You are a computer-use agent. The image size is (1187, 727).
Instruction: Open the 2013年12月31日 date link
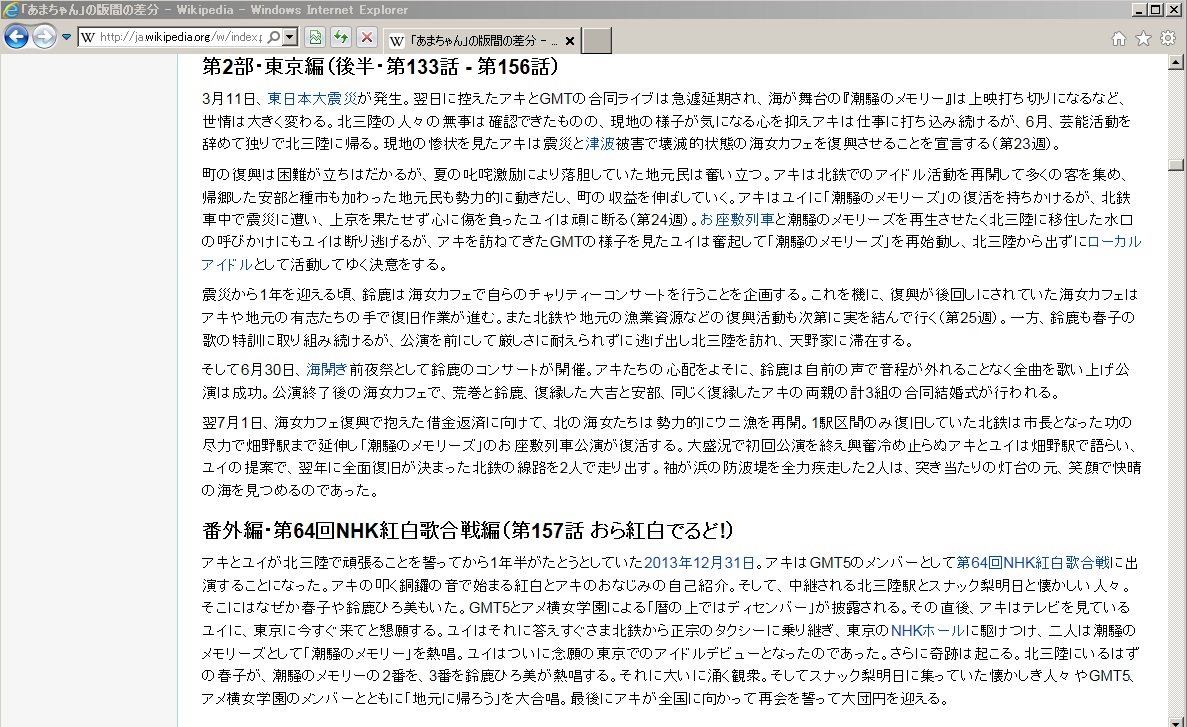point(699,563)
